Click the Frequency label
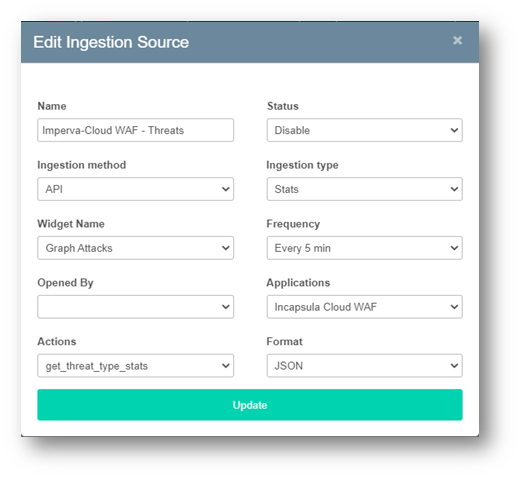Screen dimensions: 521x479 point(293,224)
